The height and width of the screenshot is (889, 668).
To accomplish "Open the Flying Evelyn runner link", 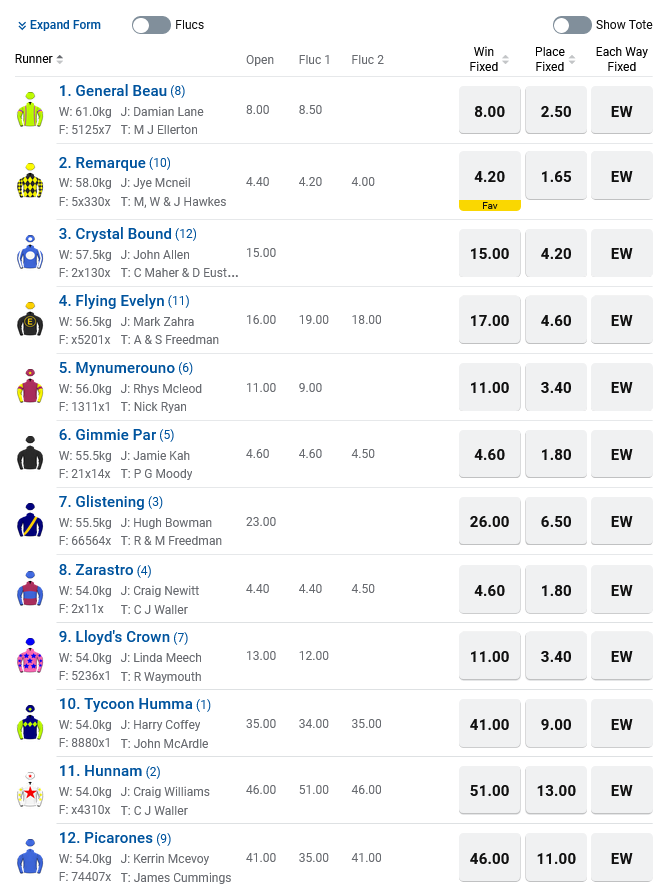I will coord(111,301).
